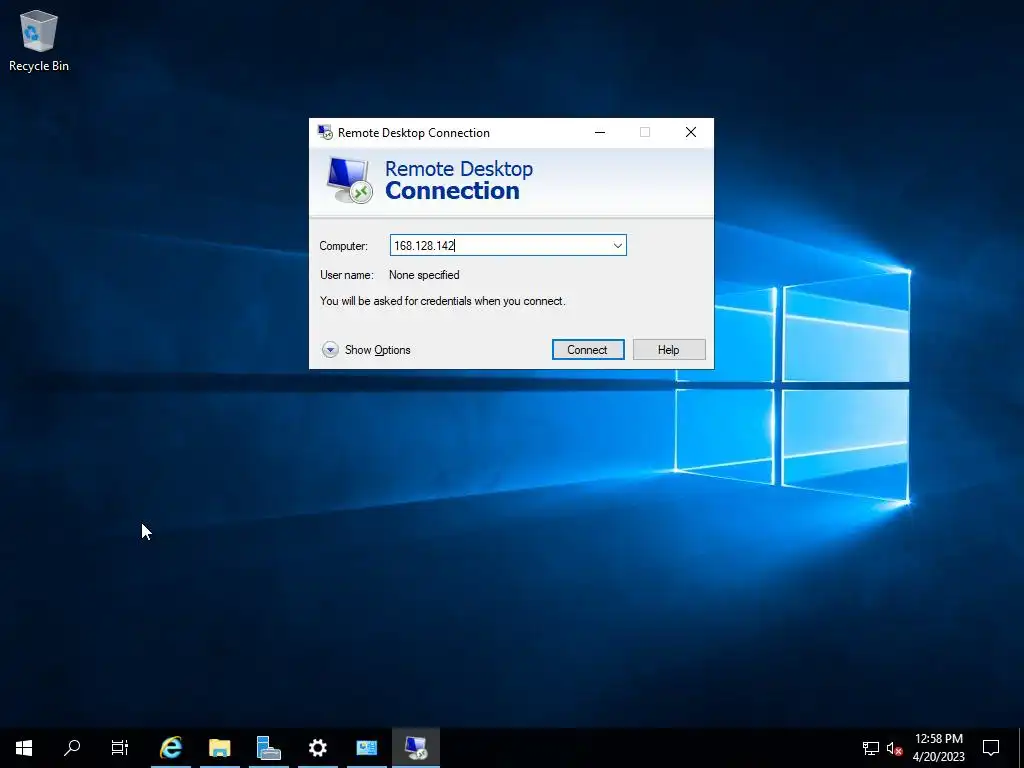Open taskbar Search

[x=72, y=748]
